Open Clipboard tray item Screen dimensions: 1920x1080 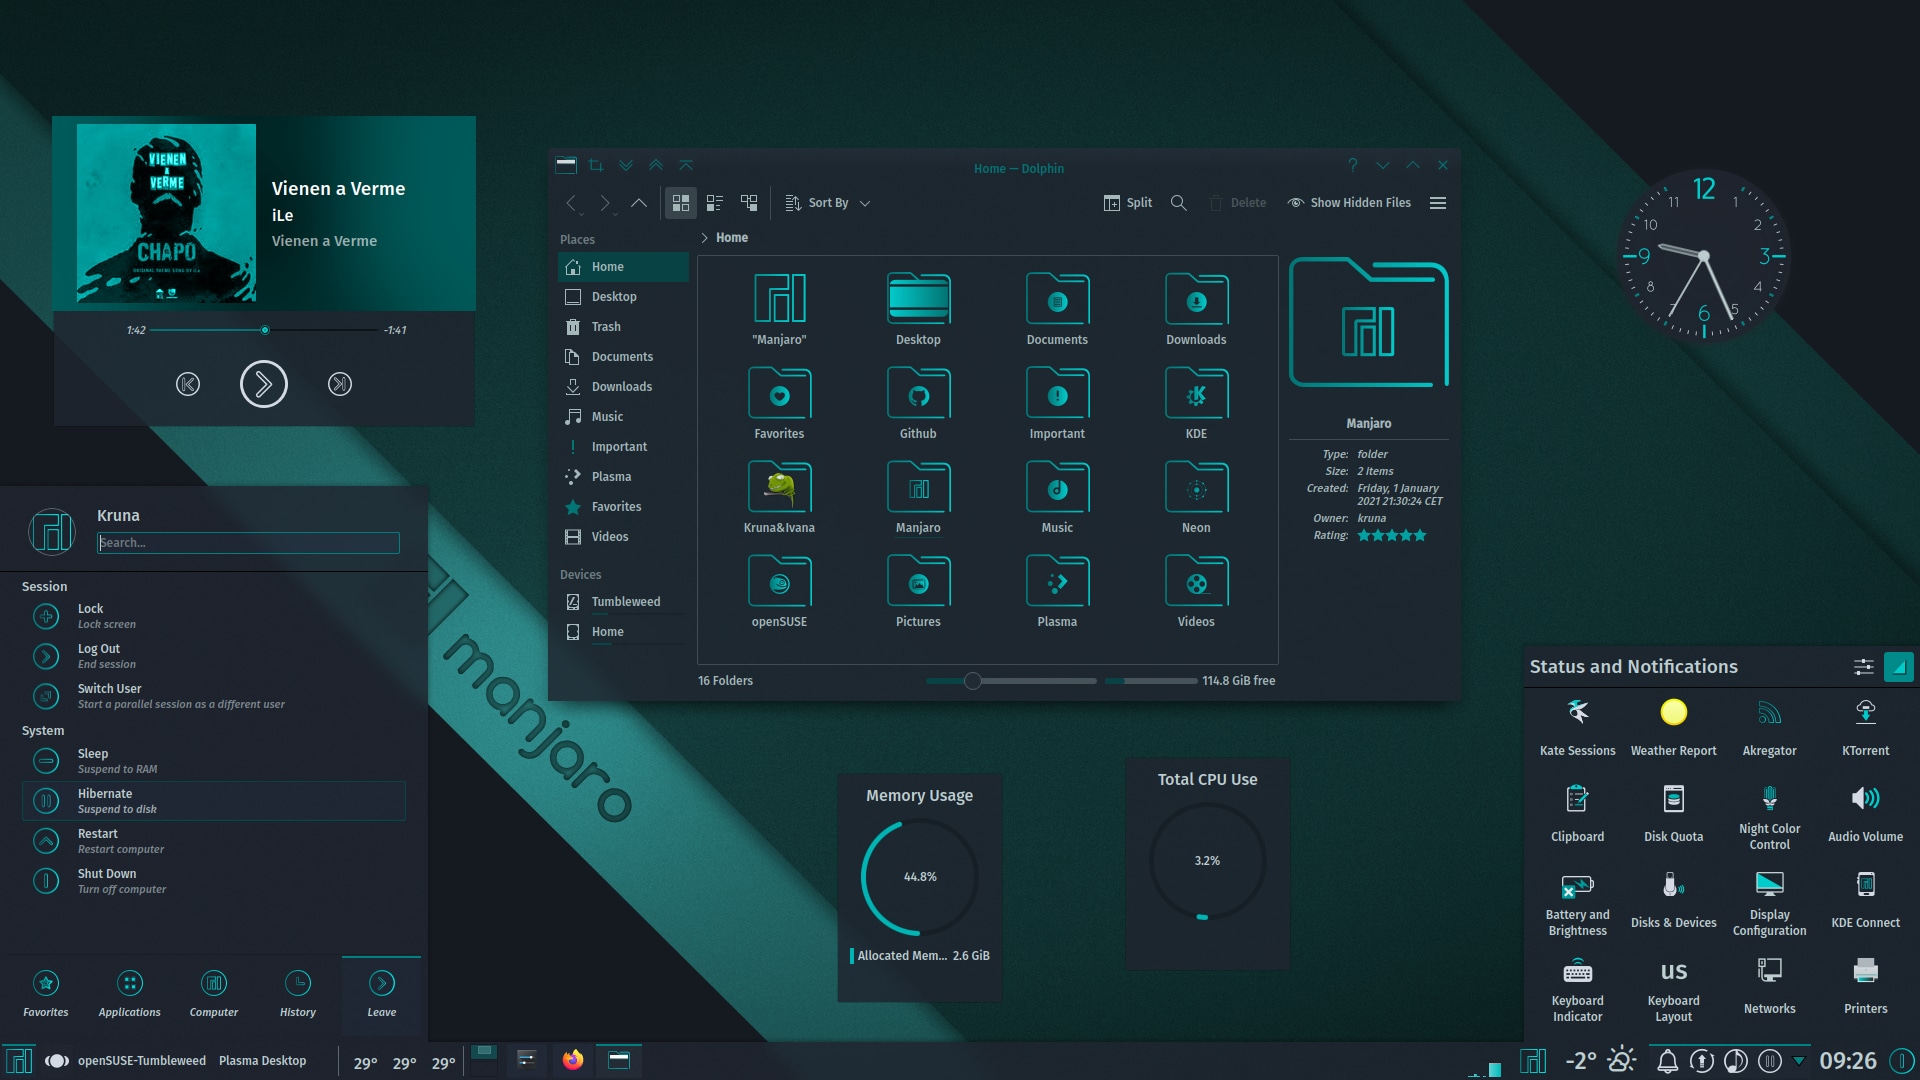(x=1578, y=813)
